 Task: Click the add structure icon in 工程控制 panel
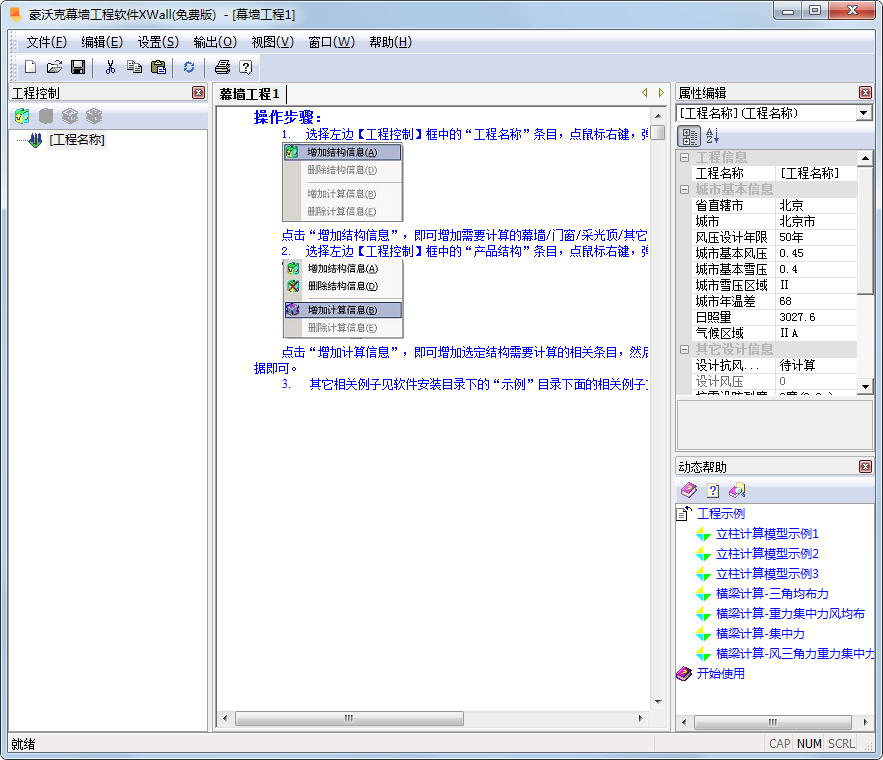point(22,116)
